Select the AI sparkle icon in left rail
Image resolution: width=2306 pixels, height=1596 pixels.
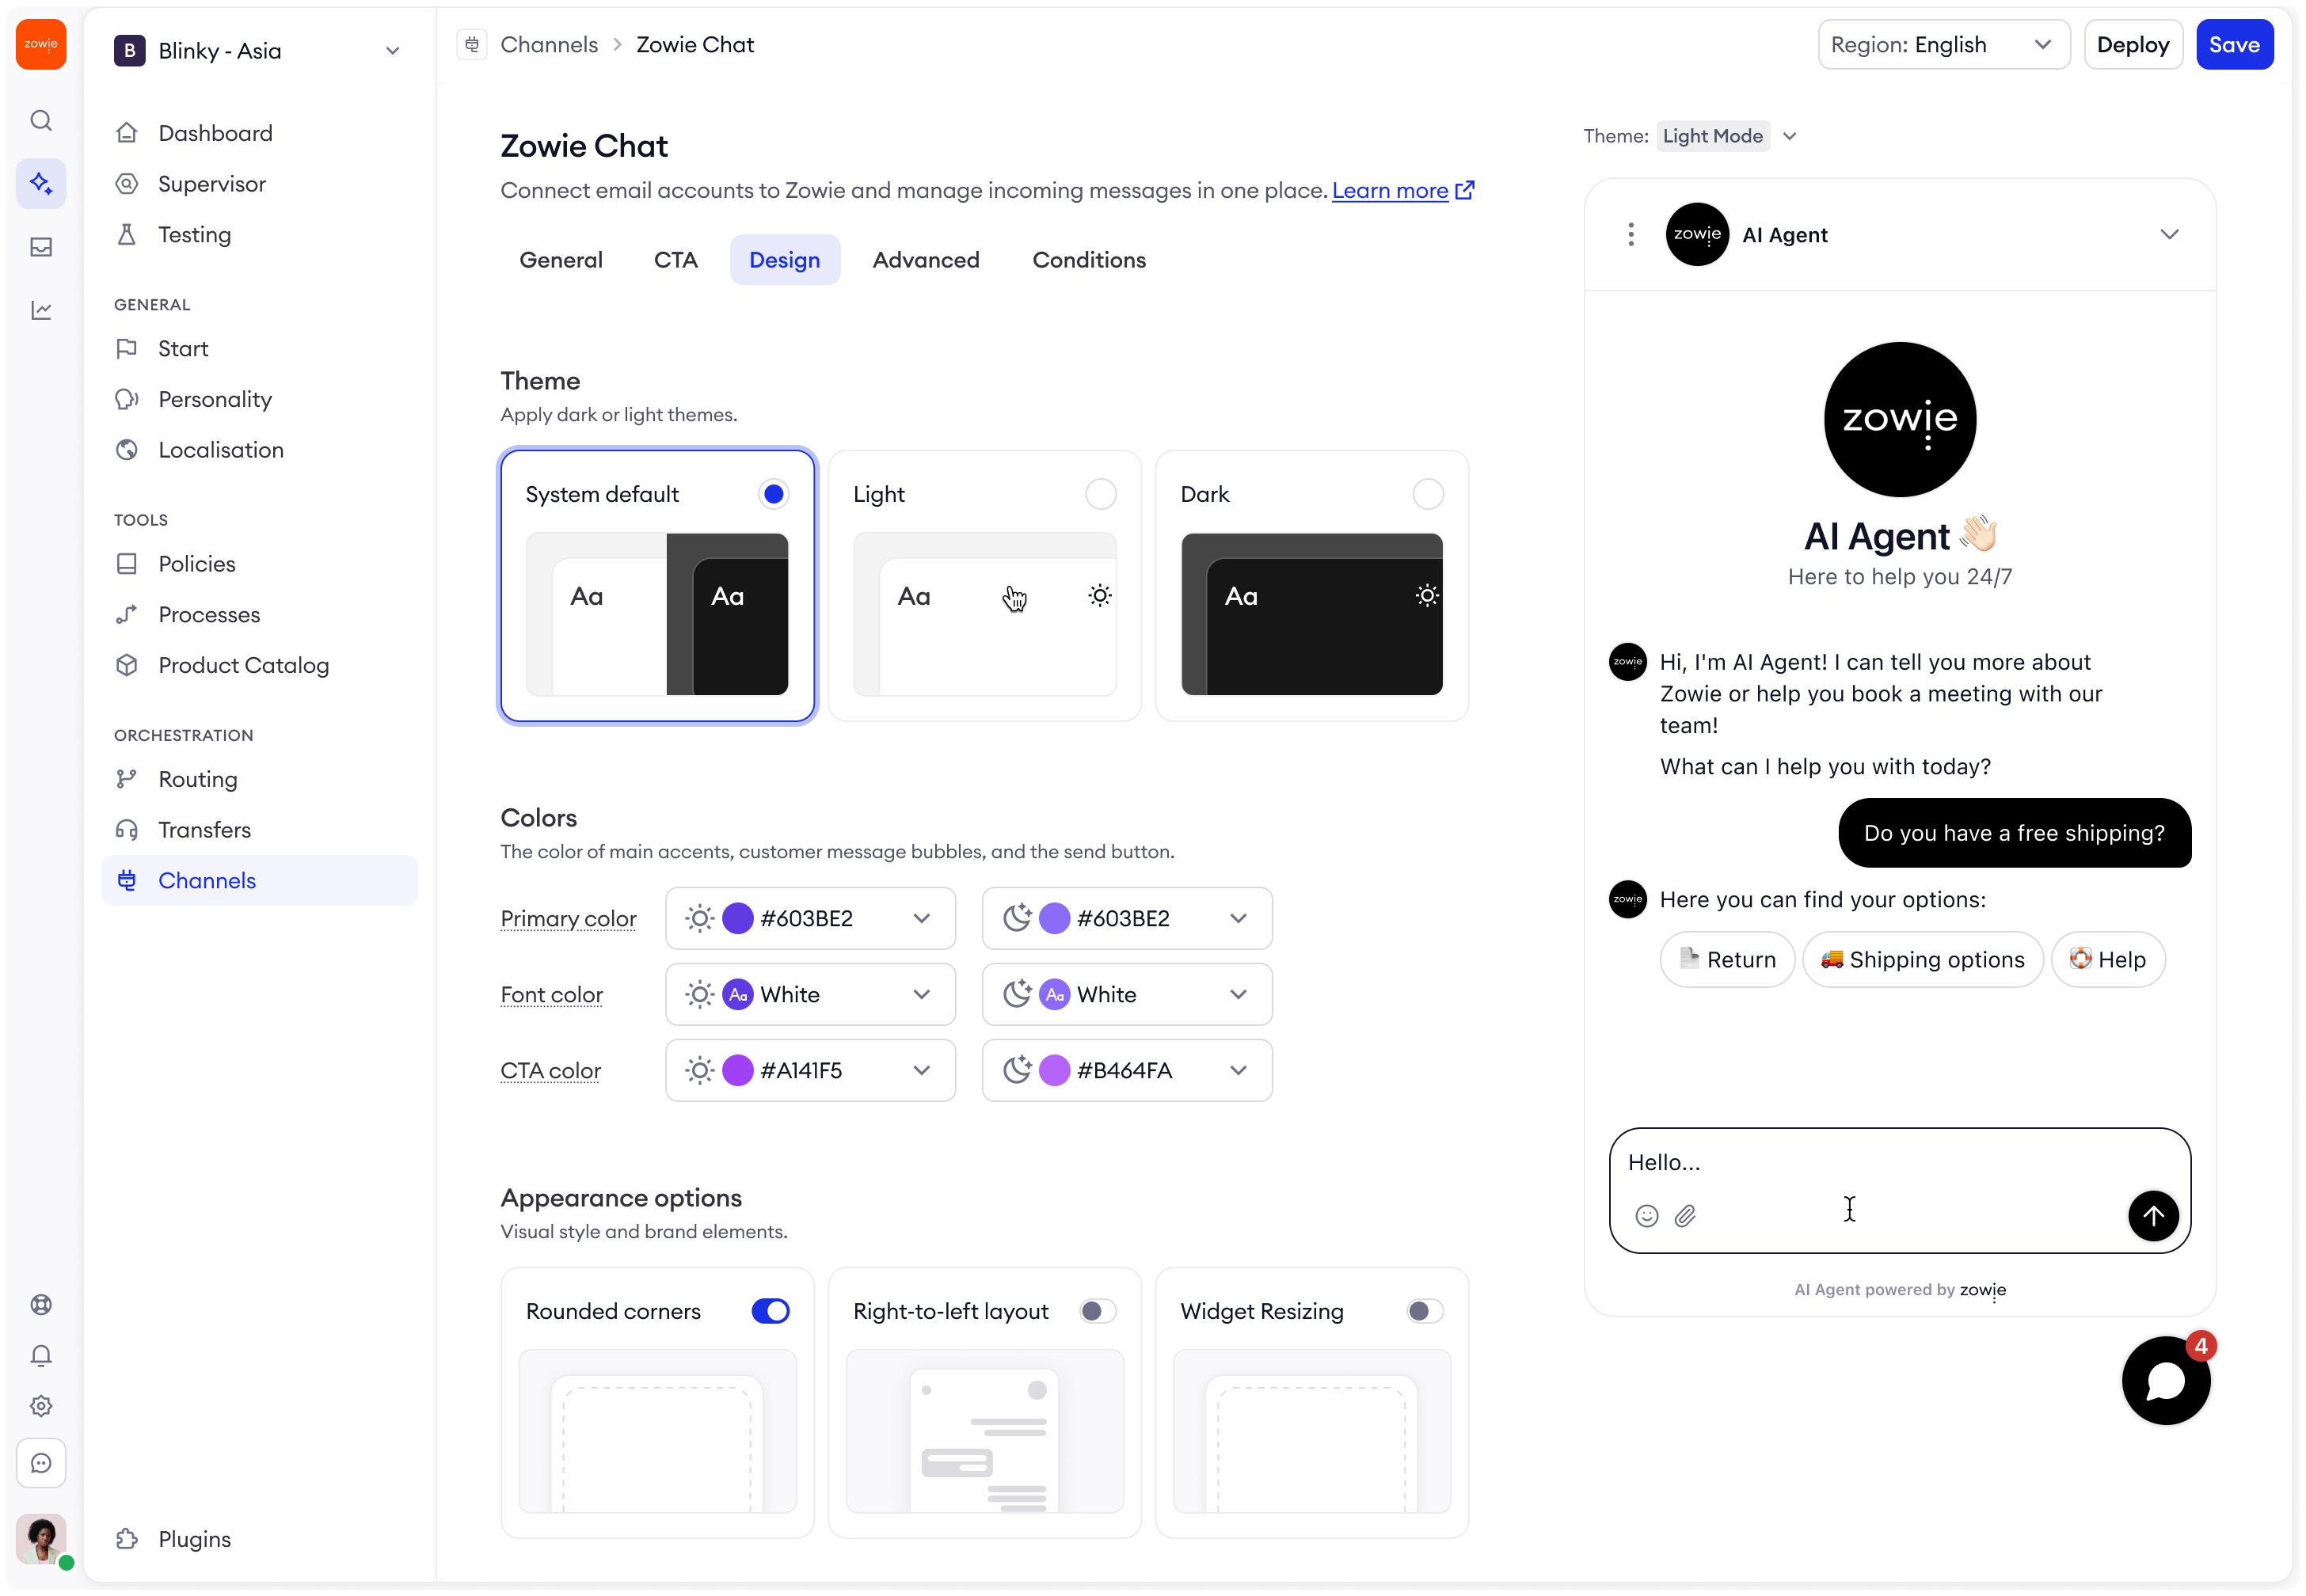[x=41, y=184]
